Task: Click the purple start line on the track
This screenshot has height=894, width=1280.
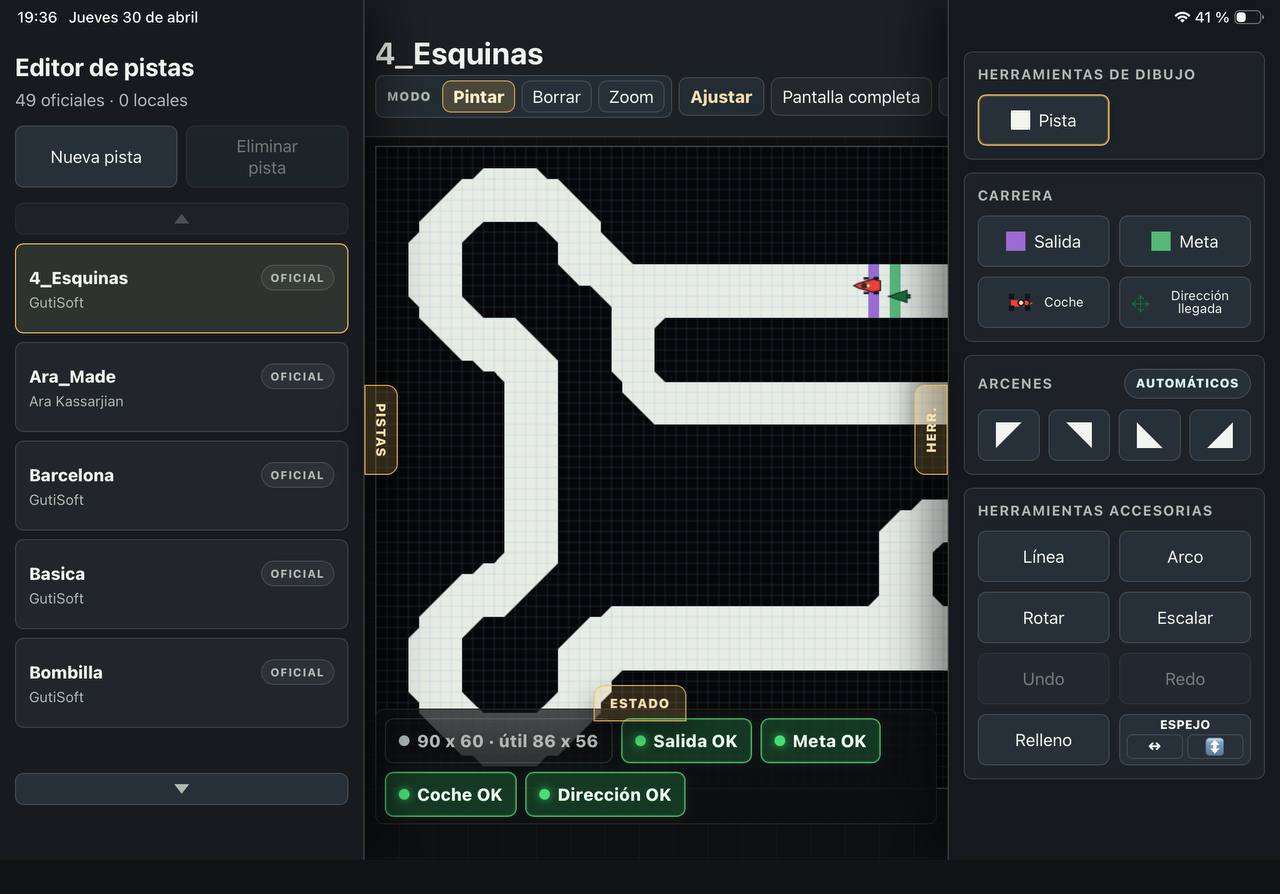Action: click(x=874, y=291)
